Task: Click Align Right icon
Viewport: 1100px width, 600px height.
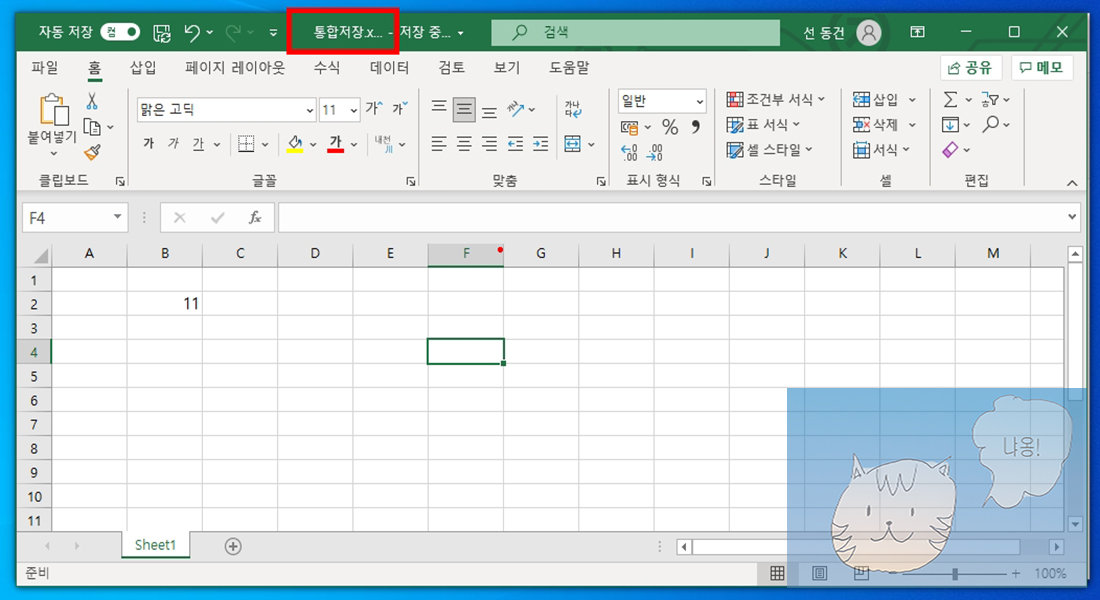Action: tap(490, 145)
